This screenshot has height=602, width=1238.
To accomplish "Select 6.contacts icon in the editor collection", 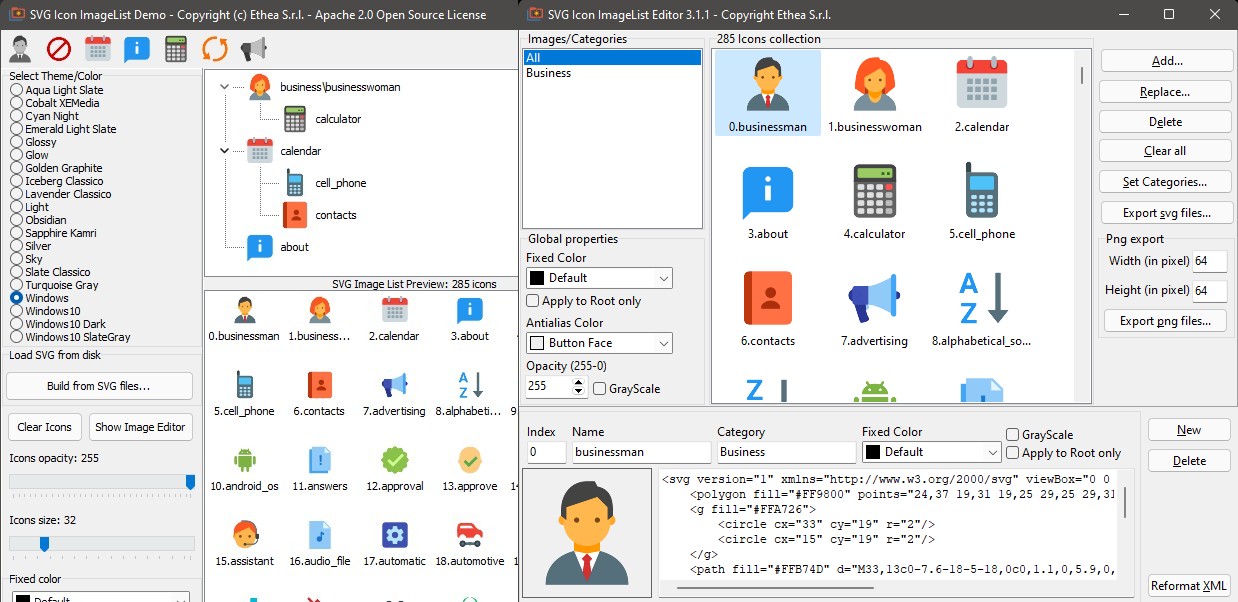I will click(768, 309).
